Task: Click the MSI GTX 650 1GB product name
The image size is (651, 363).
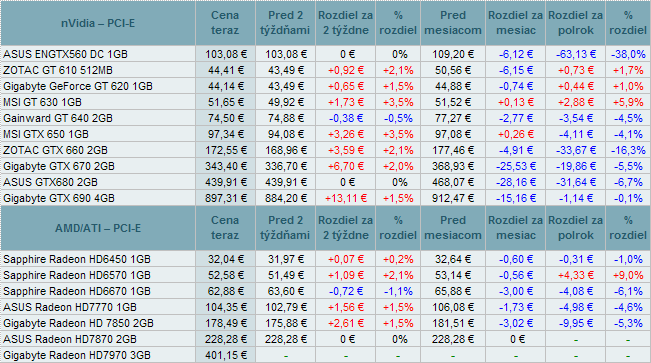Action: pos(46,134)
